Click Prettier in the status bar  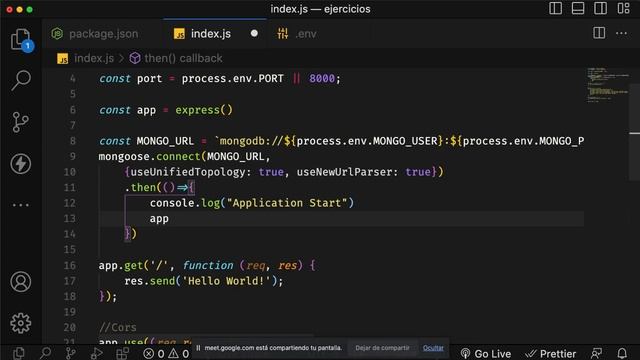(x=551, y=353)
